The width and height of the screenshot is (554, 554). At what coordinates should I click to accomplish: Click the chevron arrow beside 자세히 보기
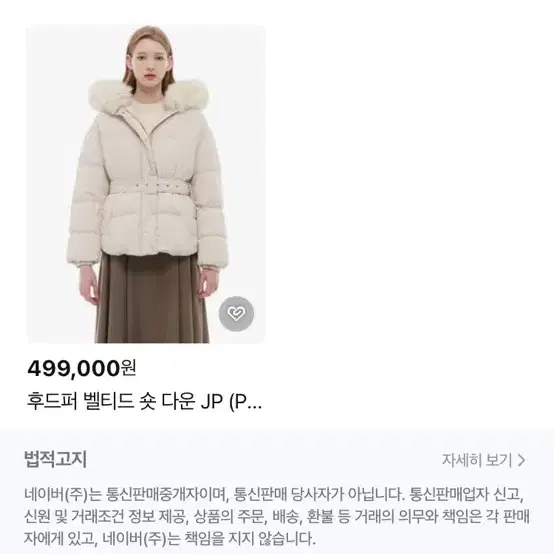pos(521,460)
